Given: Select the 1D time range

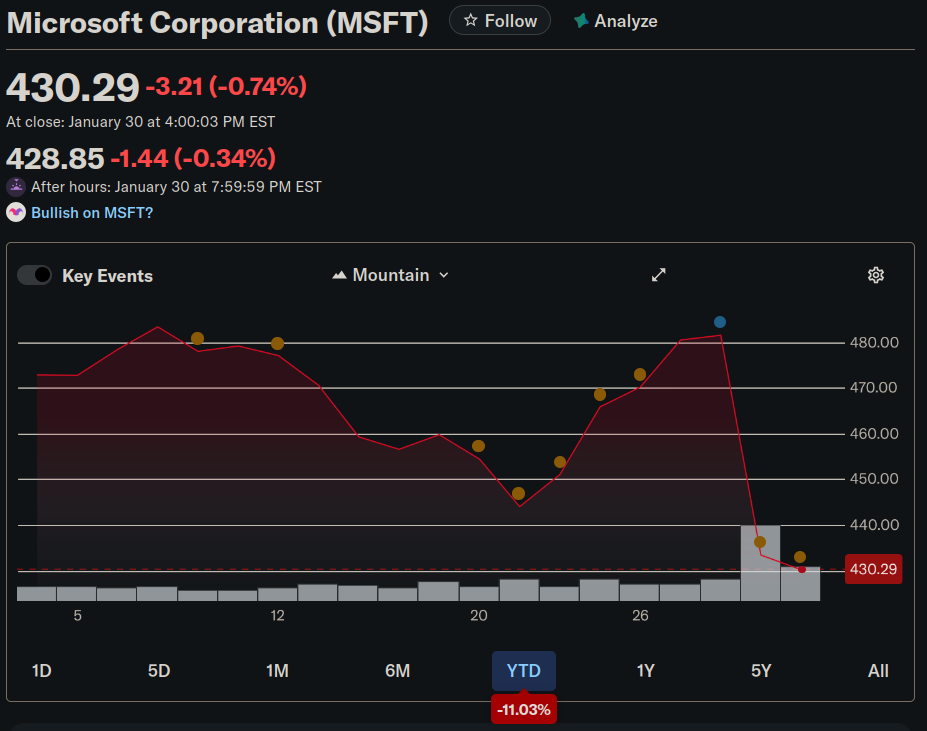Looking at the screenshot, I should click(42, 671).
